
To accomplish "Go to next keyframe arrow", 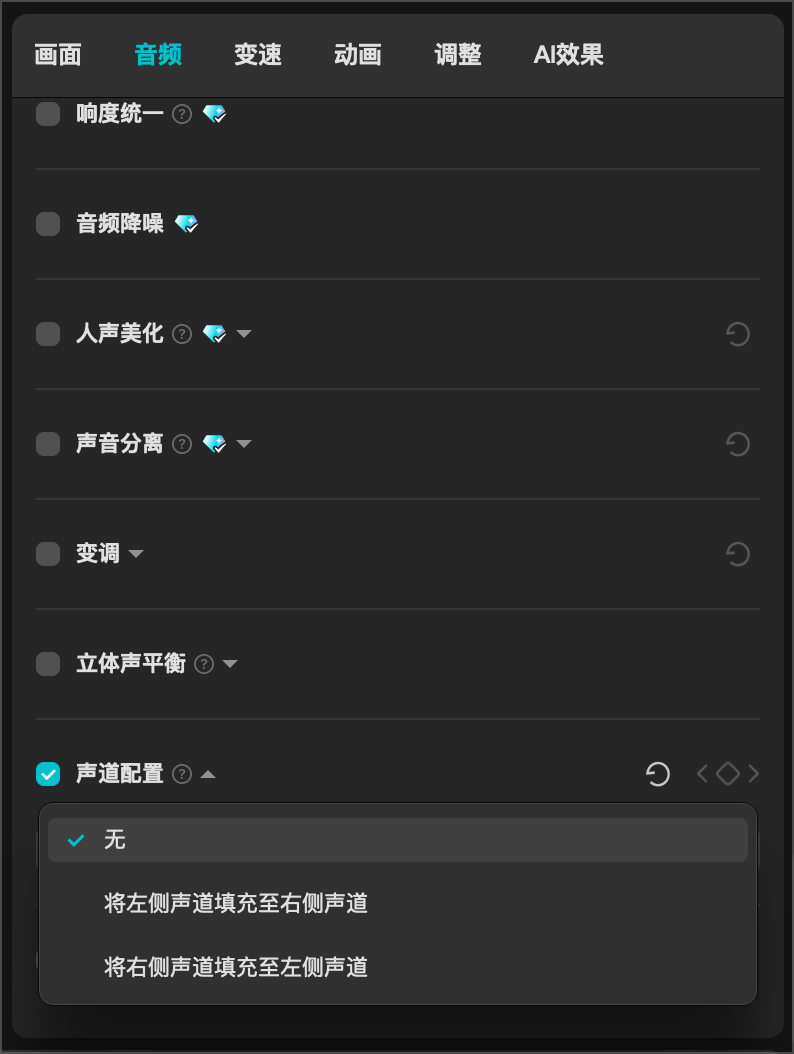I will coord(754,774).
